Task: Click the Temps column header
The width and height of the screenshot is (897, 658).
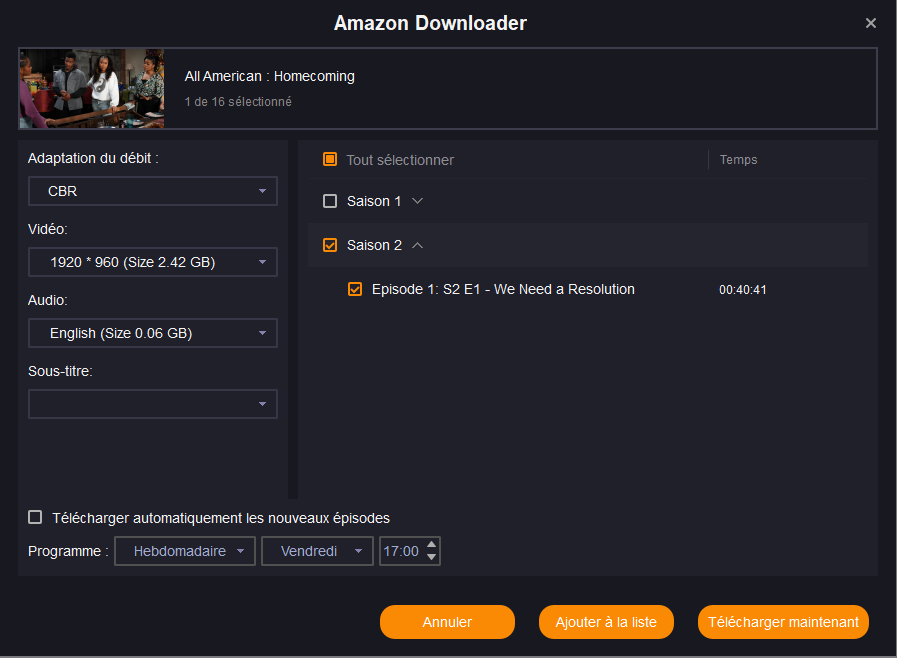Action: [739, 160]
